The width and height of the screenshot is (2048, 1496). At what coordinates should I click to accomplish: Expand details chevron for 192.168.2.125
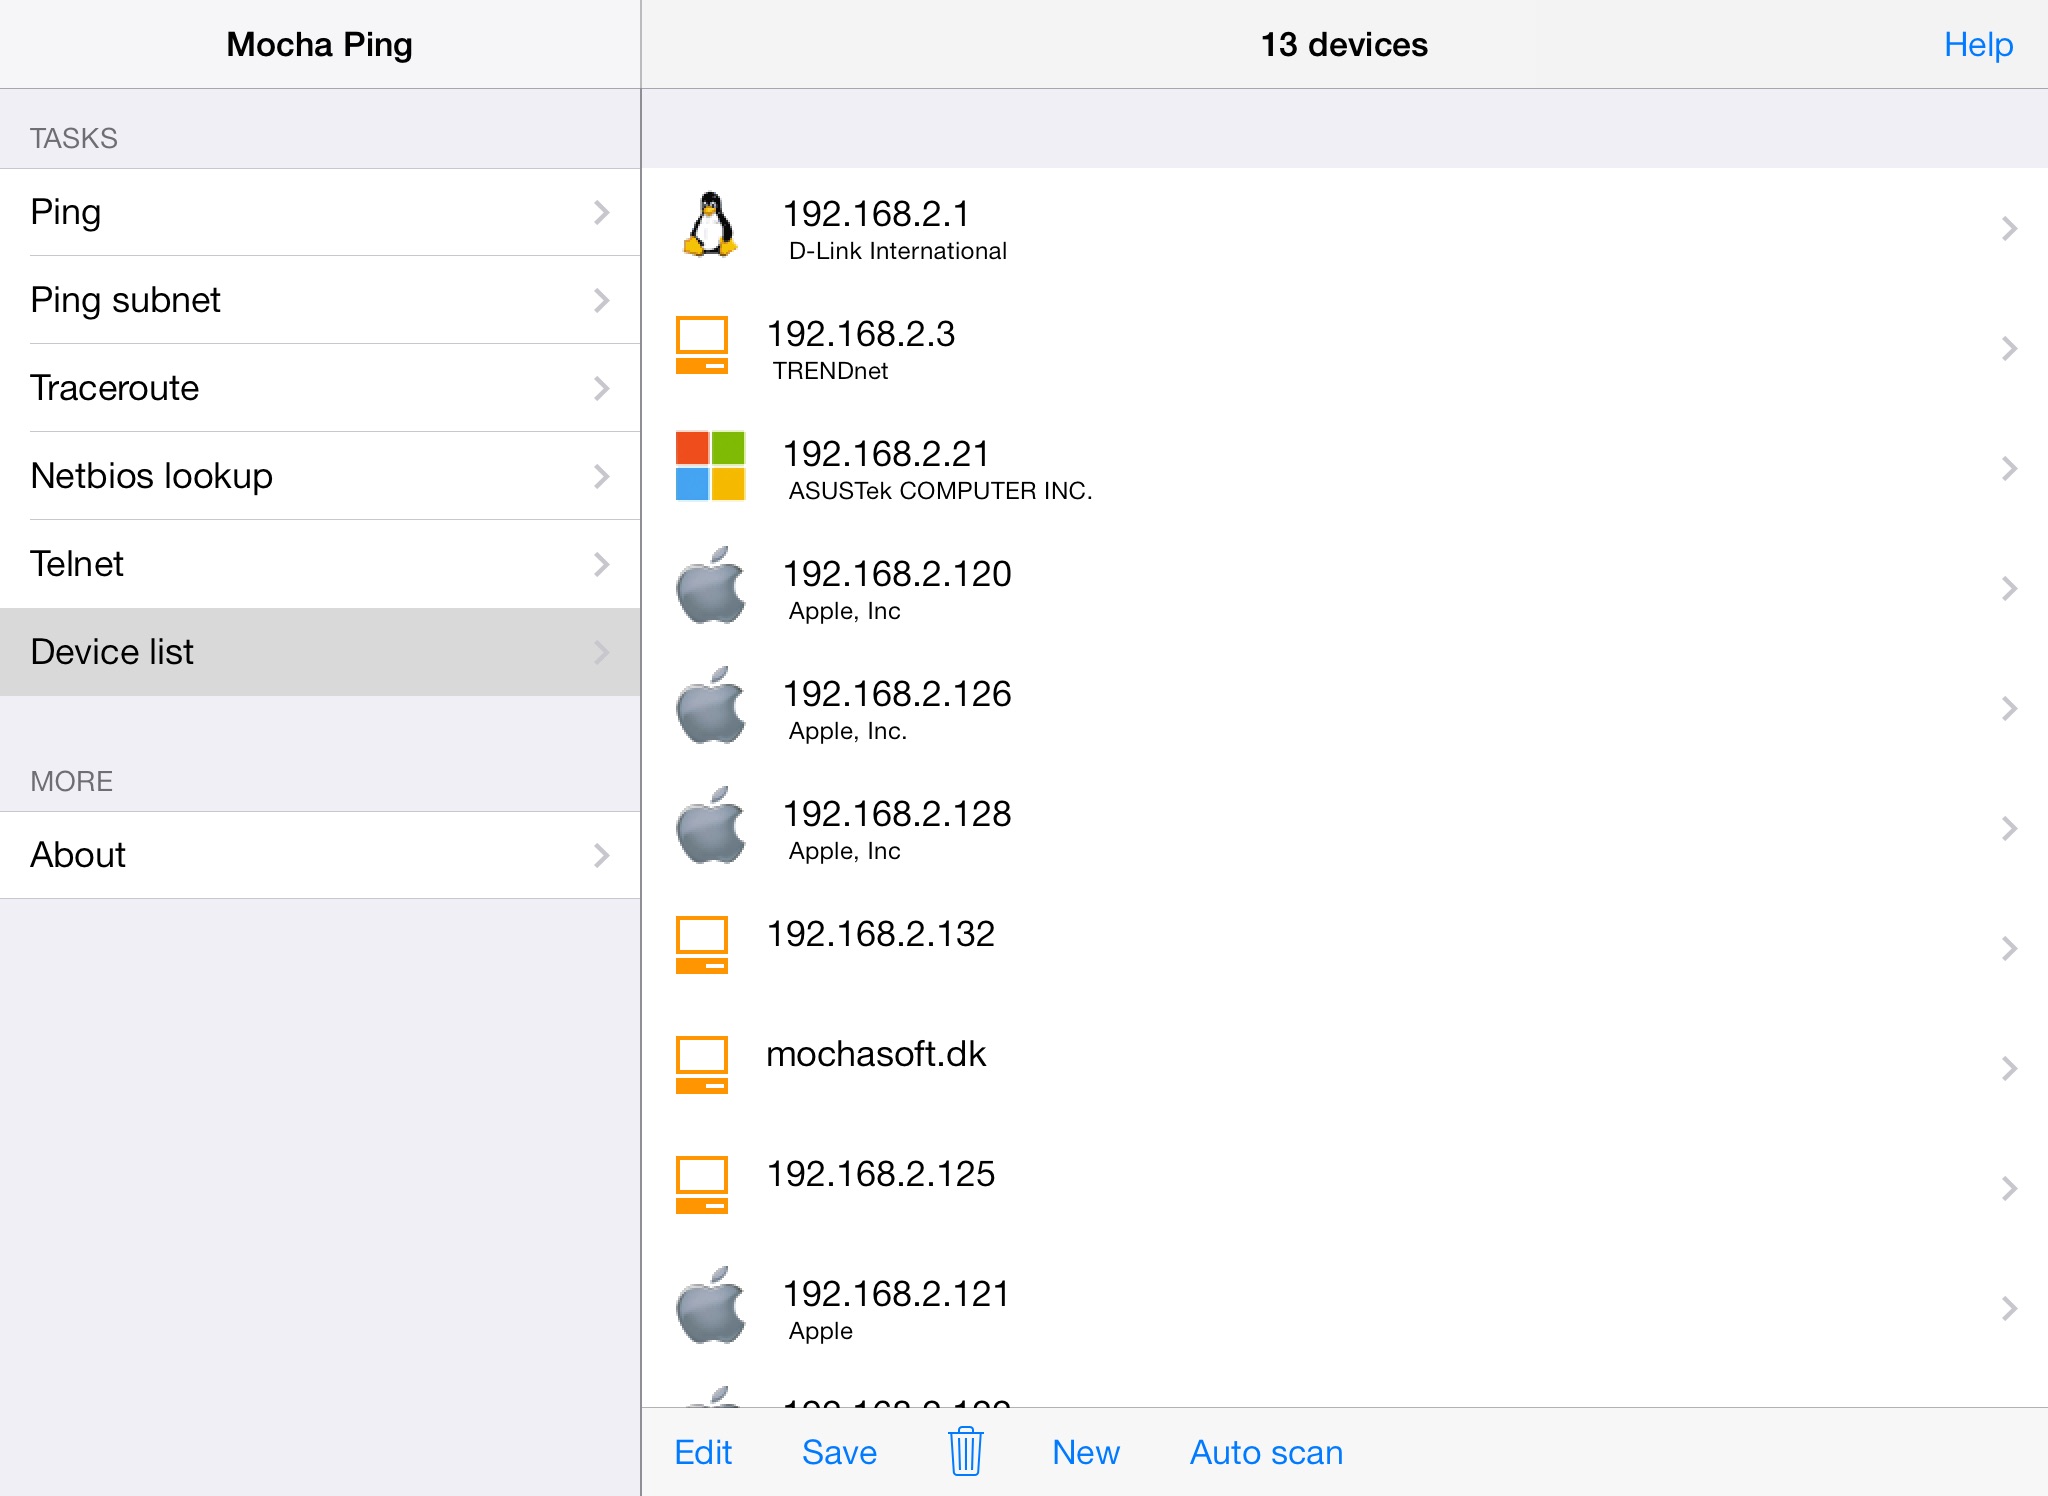(x=2009, y=1189)
